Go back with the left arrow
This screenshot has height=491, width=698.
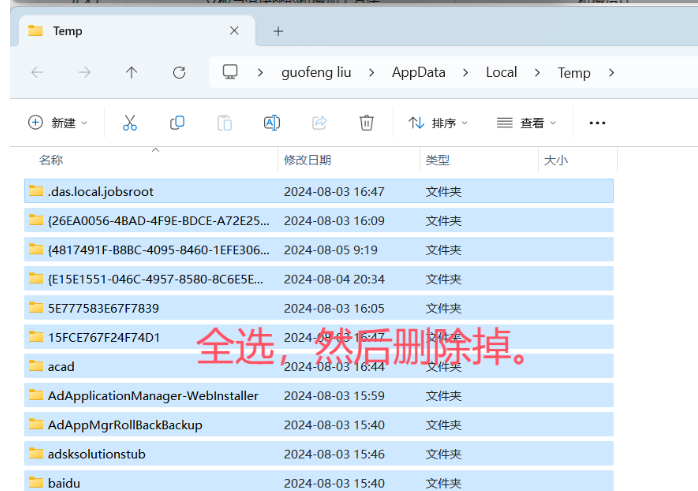tap(37, 72)
